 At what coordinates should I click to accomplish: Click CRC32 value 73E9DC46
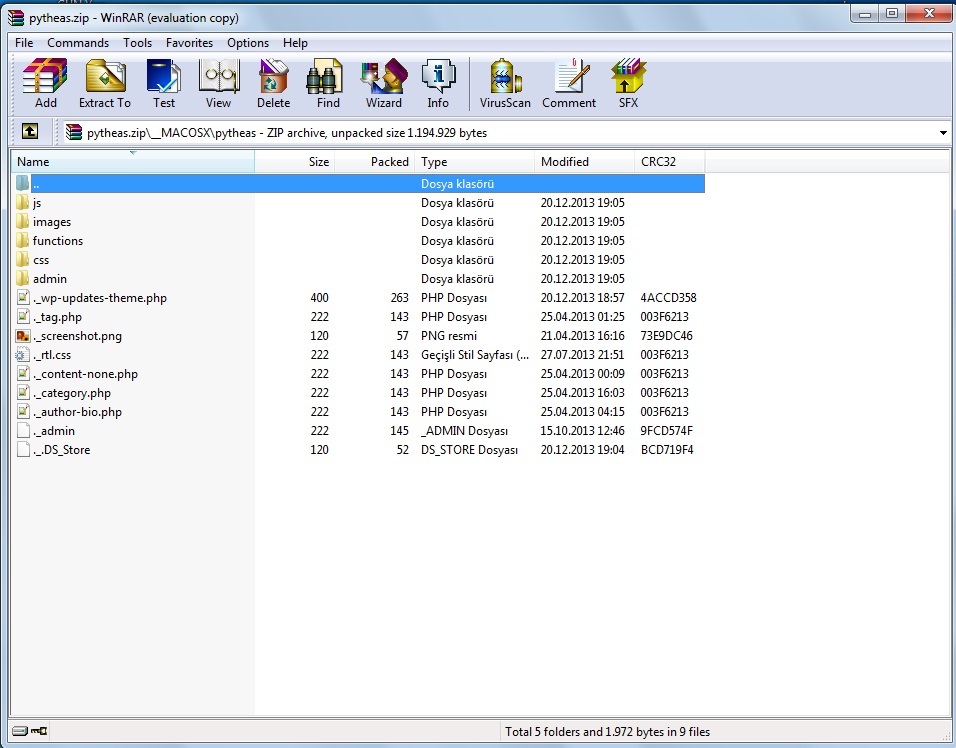[666, 335]
